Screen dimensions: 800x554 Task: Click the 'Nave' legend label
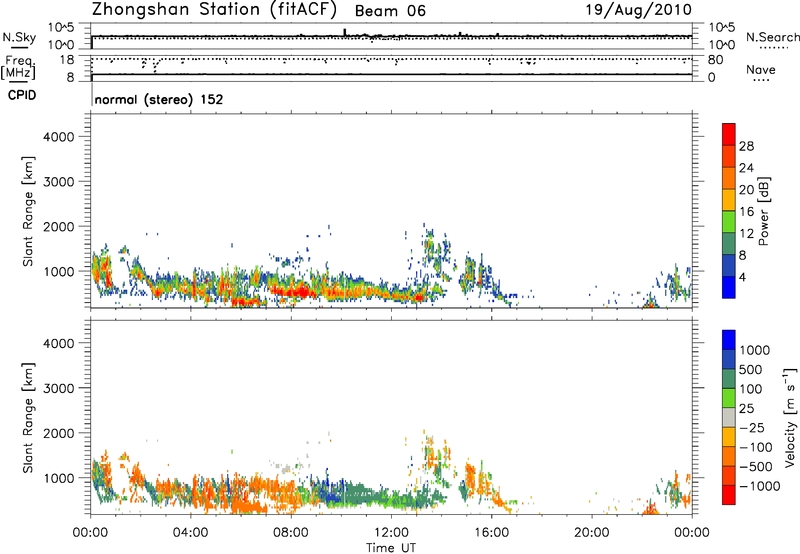pyautogui.click(x=760, y=69)
